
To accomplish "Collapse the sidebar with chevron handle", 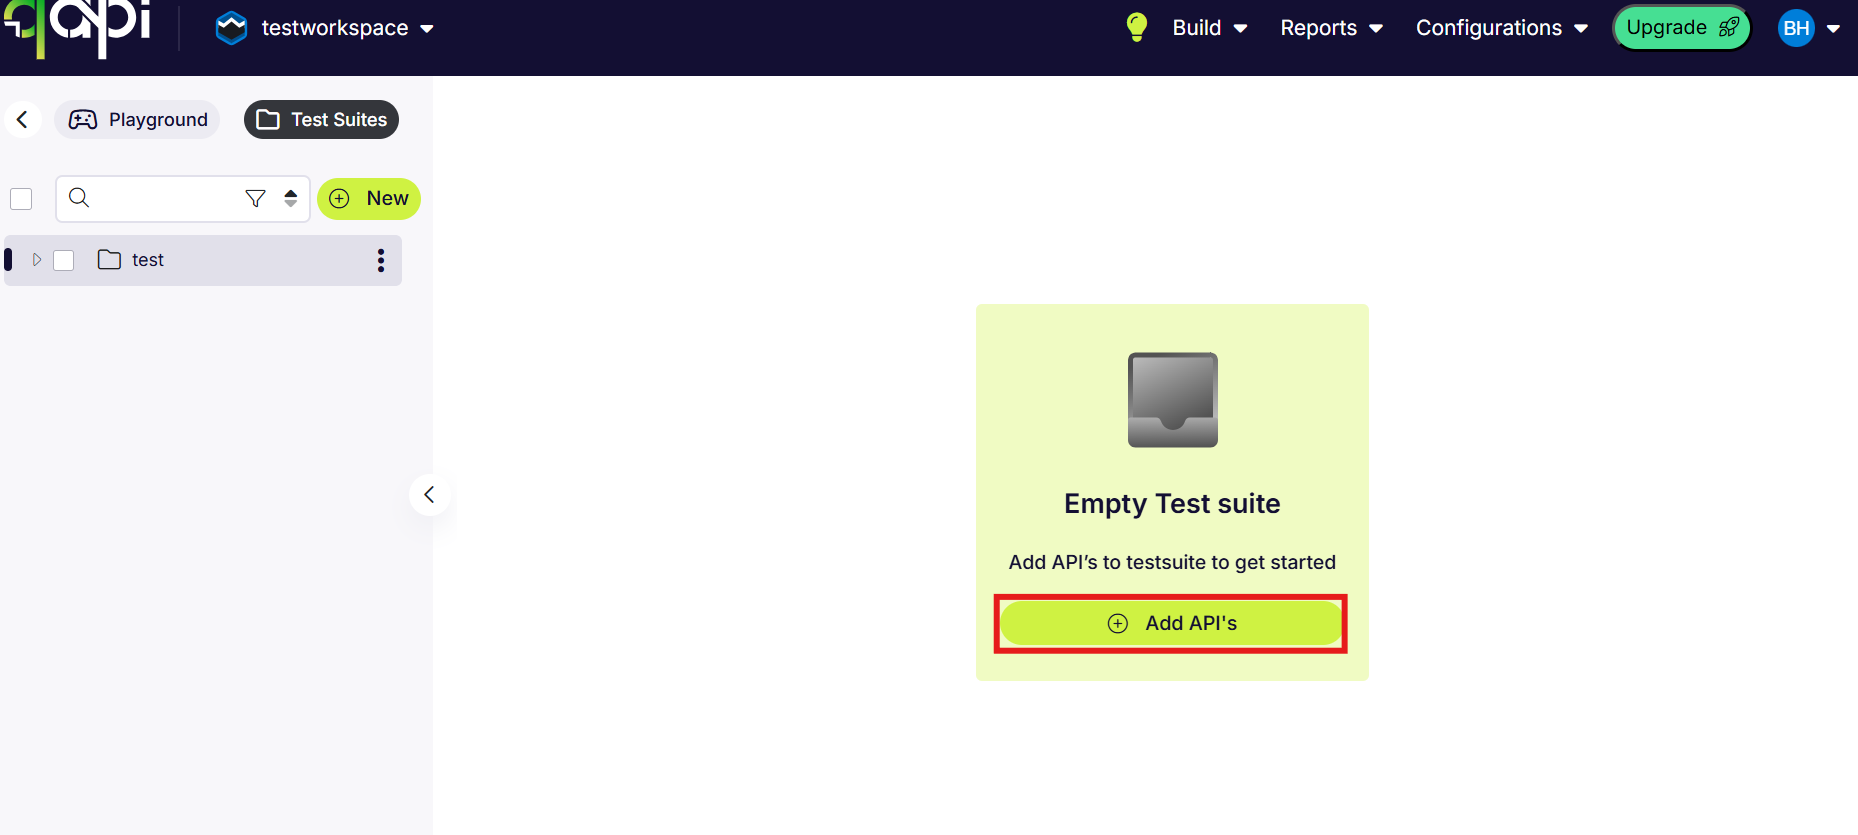I will 429,495.
